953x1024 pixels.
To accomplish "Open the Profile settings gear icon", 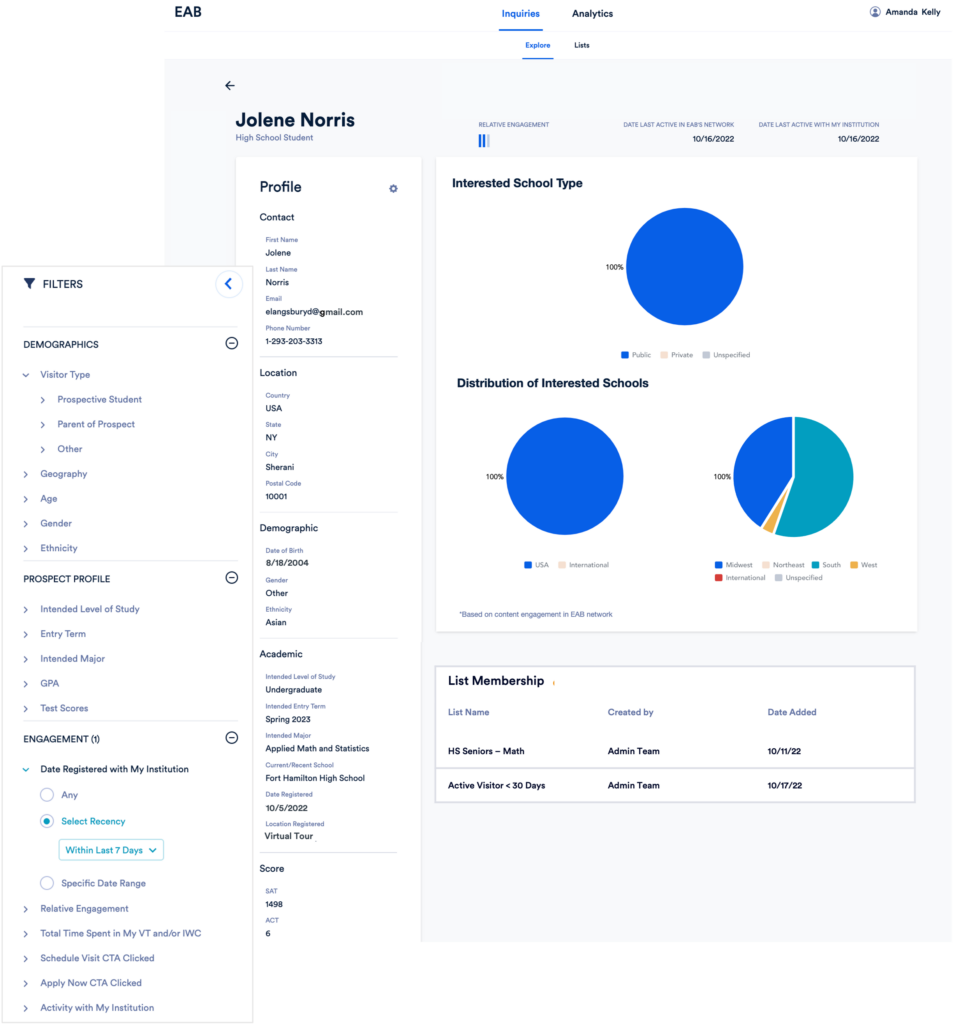I will [393, 188].
